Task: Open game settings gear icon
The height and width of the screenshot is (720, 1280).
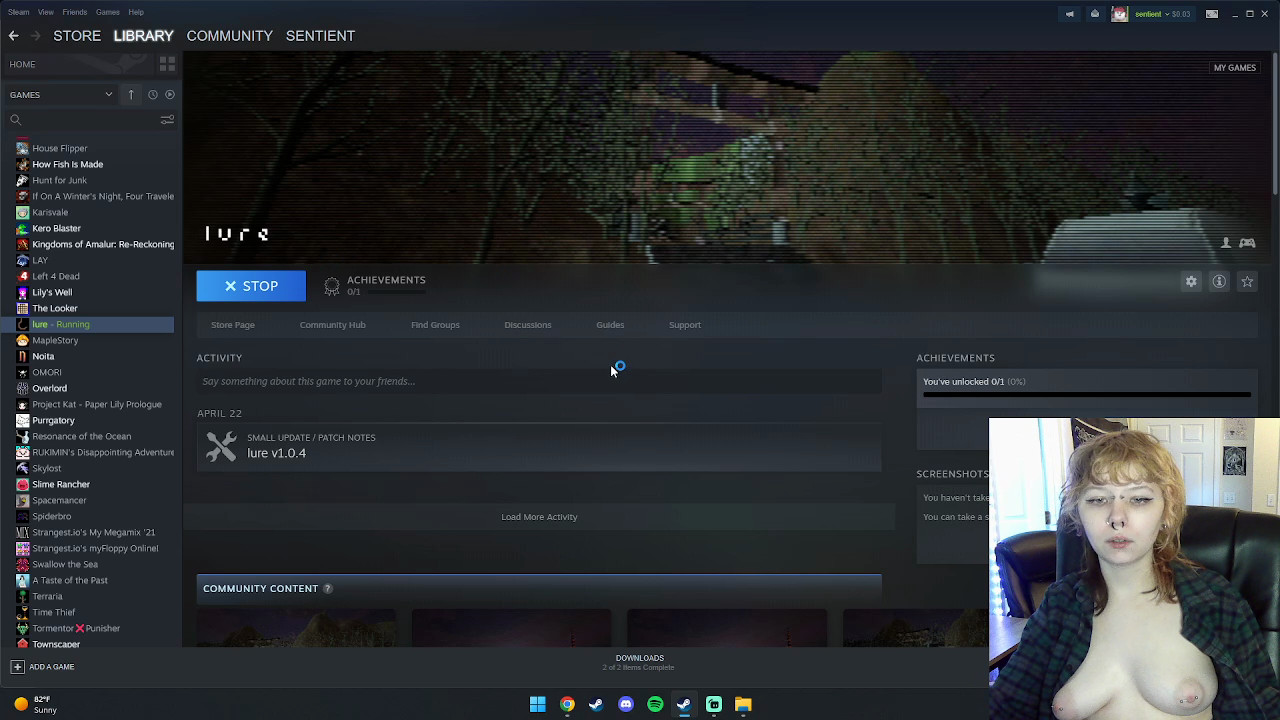Action: coord(1191,282)
